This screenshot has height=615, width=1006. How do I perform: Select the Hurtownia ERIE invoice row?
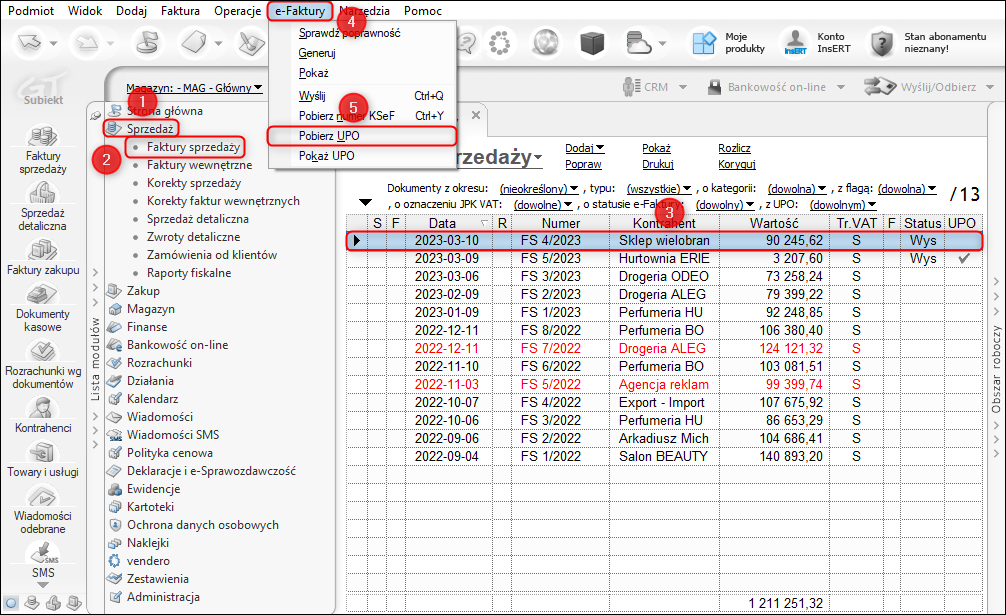coord(664,258)
